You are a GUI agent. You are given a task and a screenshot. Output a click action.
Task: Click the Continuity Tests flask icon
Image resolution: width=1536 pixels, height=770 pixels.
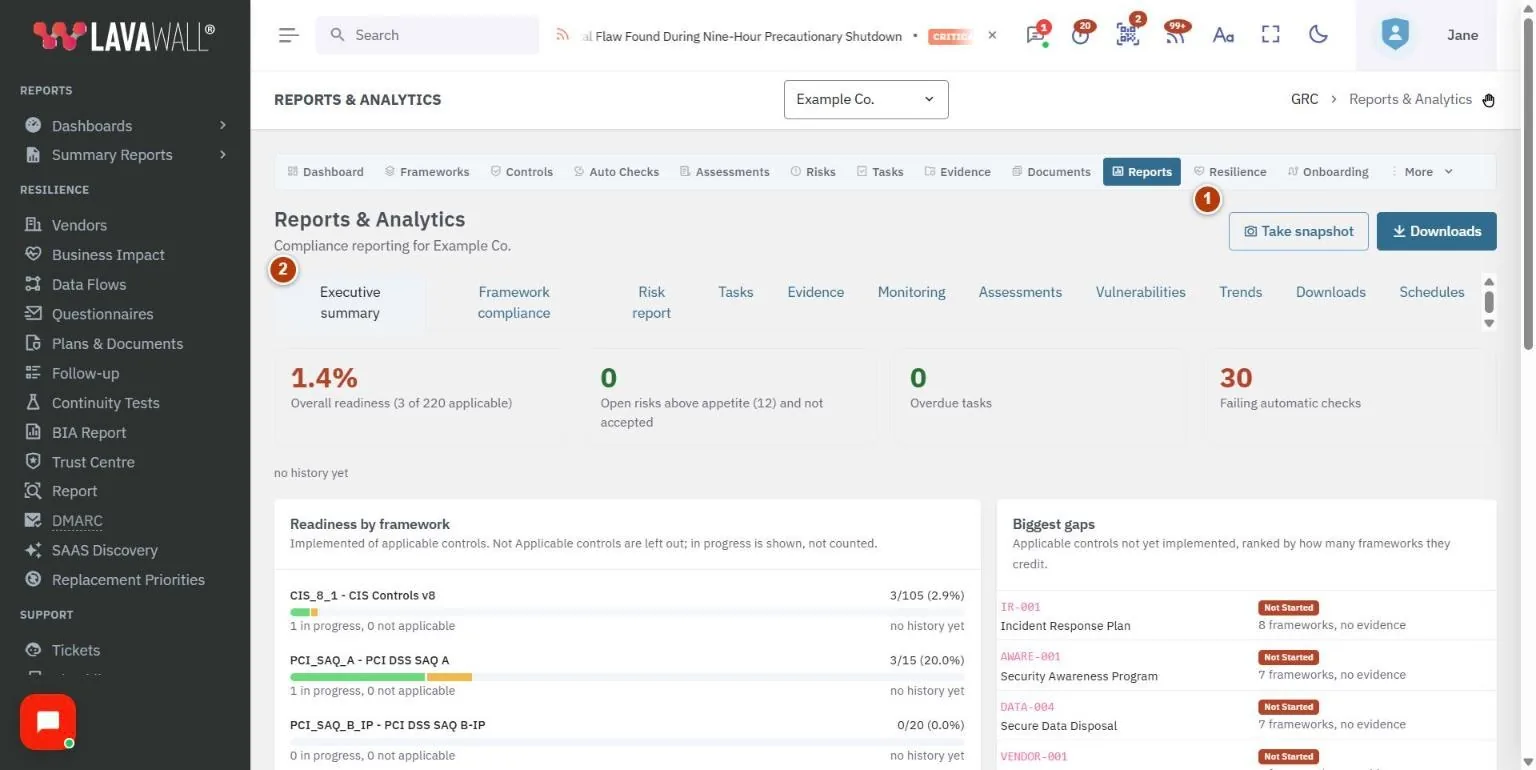point(33,403)
